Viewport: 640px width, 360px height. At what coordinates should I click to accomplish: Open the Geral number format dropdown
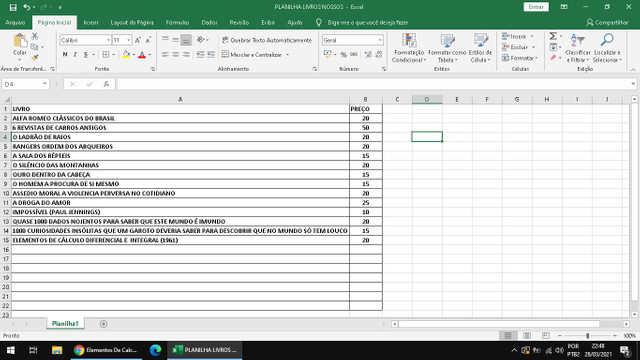(380, 40)
